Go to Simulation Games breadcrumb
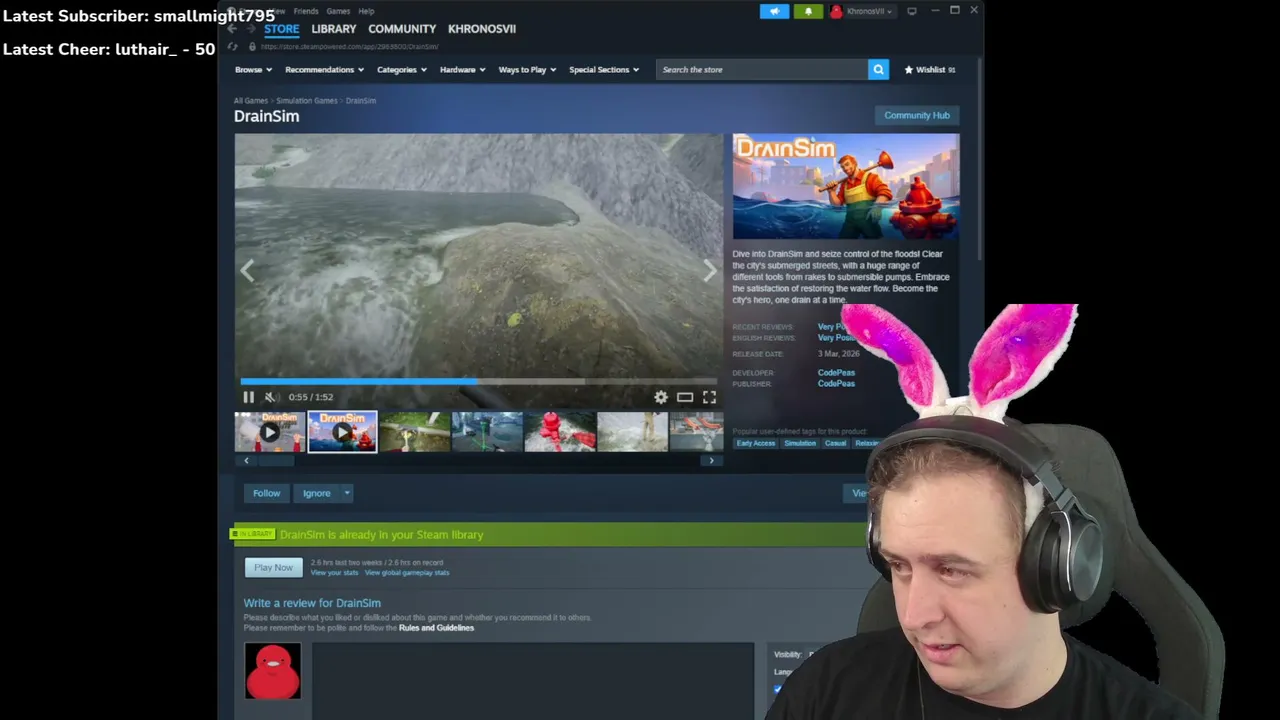The height and width of the screenshot is (720, 1280). [307, 101]
